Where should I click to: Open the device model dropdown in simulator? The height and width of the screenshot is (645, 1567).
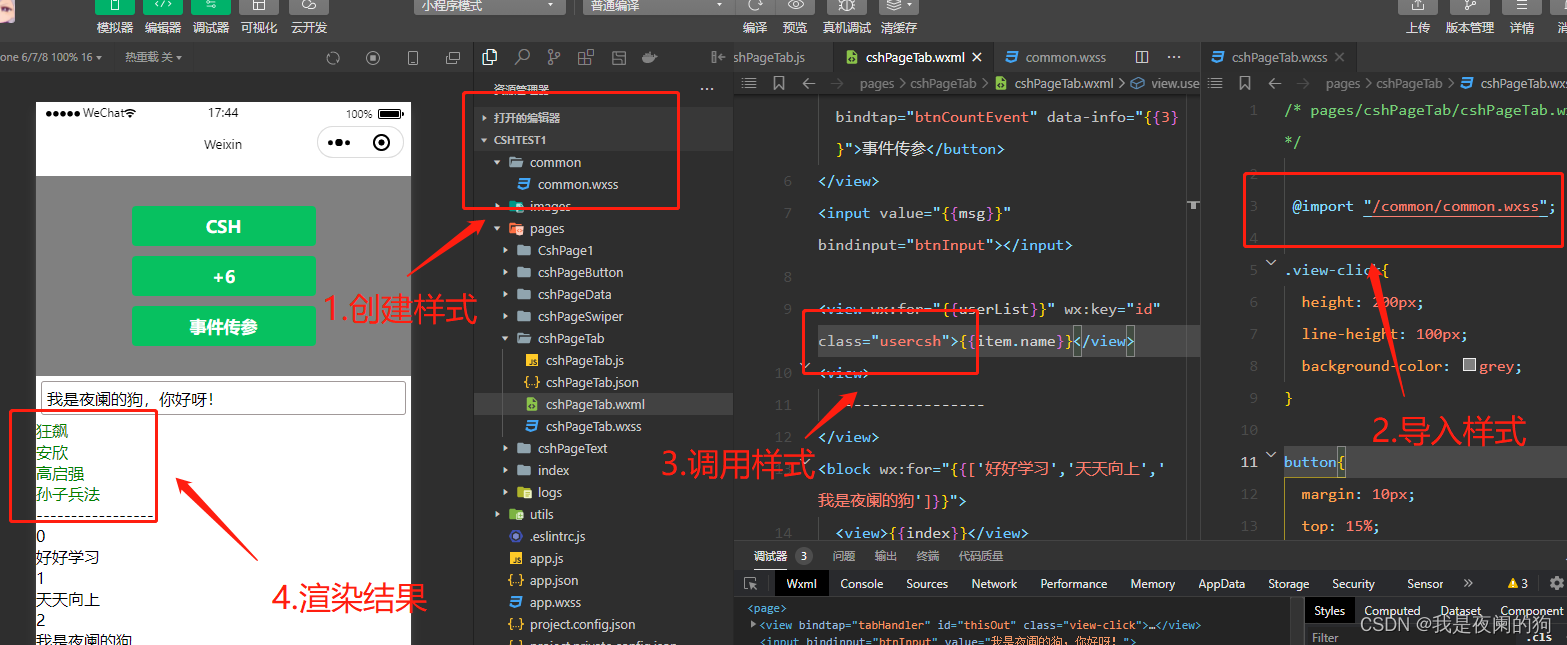pyautogui.click(x=52, y=58)
